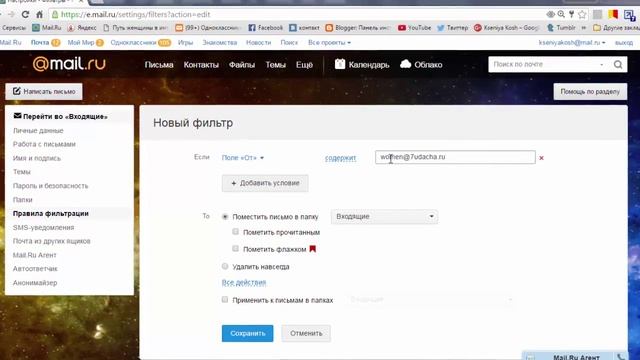This screenshot has width=640, height=360.
Task: Open Другие закладки folder
Action: [x=616, y=28]
